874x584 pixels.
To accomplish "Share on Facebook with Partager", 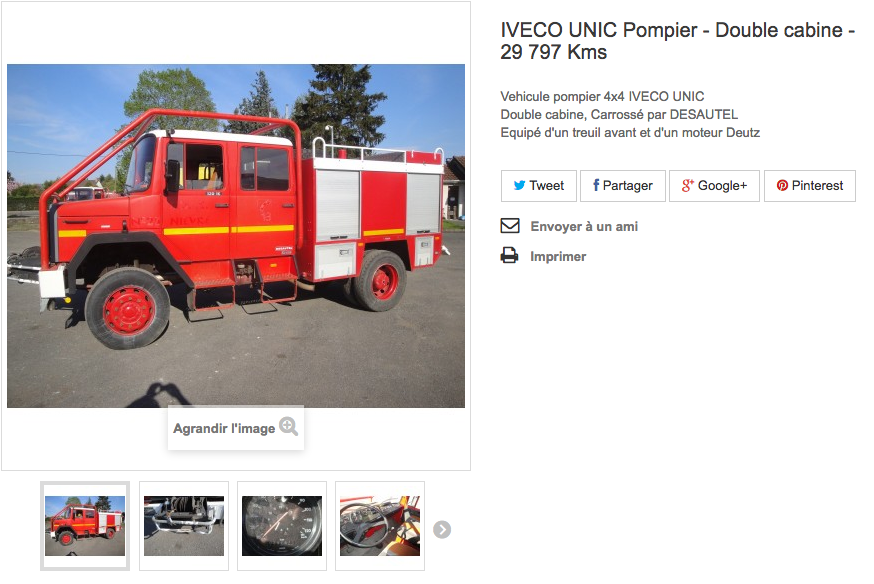I will pyautogui.click(x=623, y=186).
